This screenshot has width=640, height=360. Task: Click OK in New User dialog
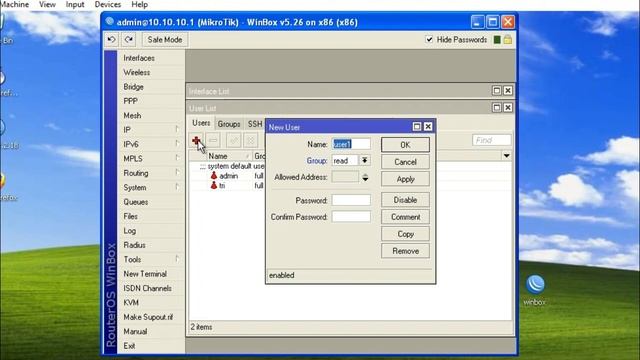405,145
